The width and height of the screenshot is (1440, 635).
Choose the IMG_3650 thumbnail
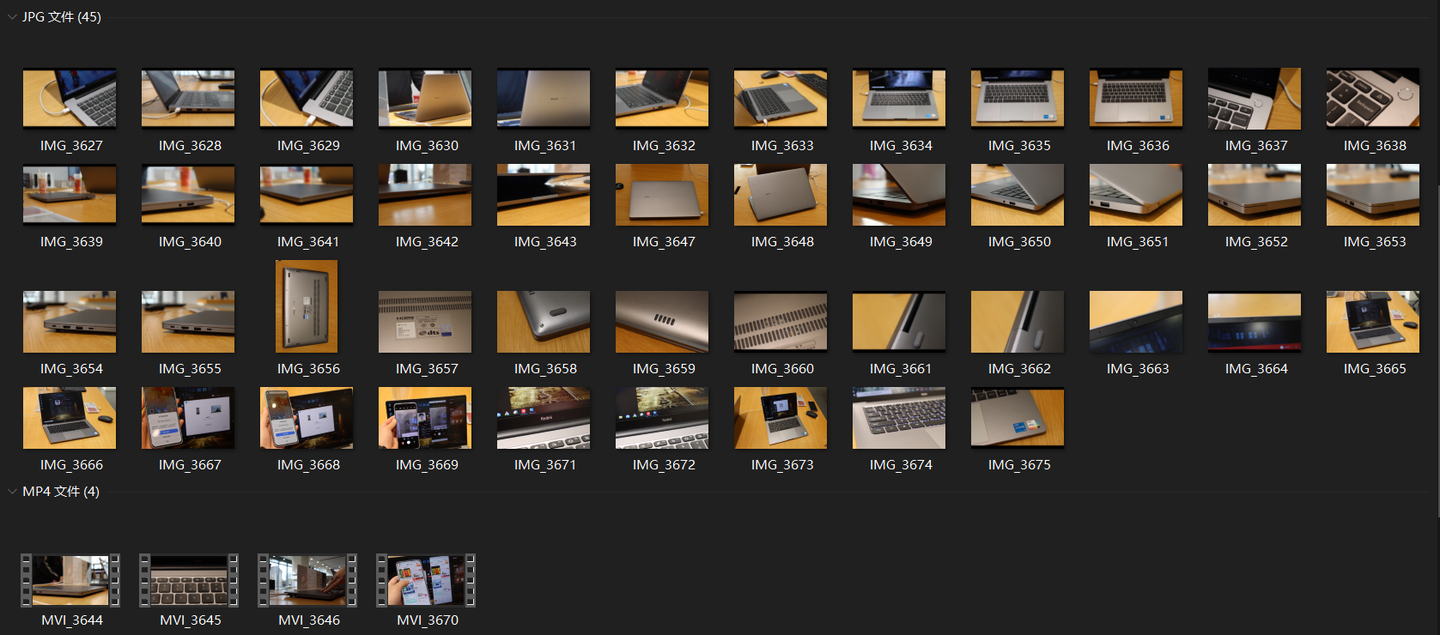tap(1018, 194)
